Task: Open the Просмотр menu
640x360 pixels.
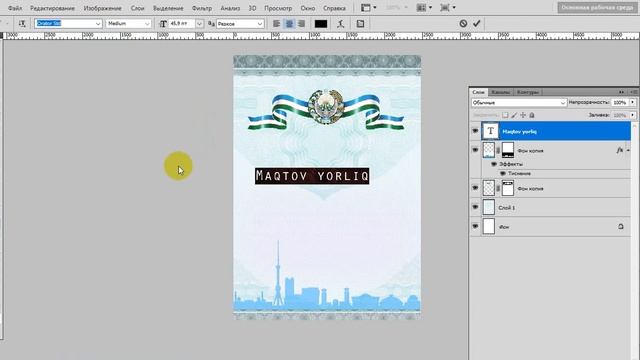Action: [x=278, y=8]
